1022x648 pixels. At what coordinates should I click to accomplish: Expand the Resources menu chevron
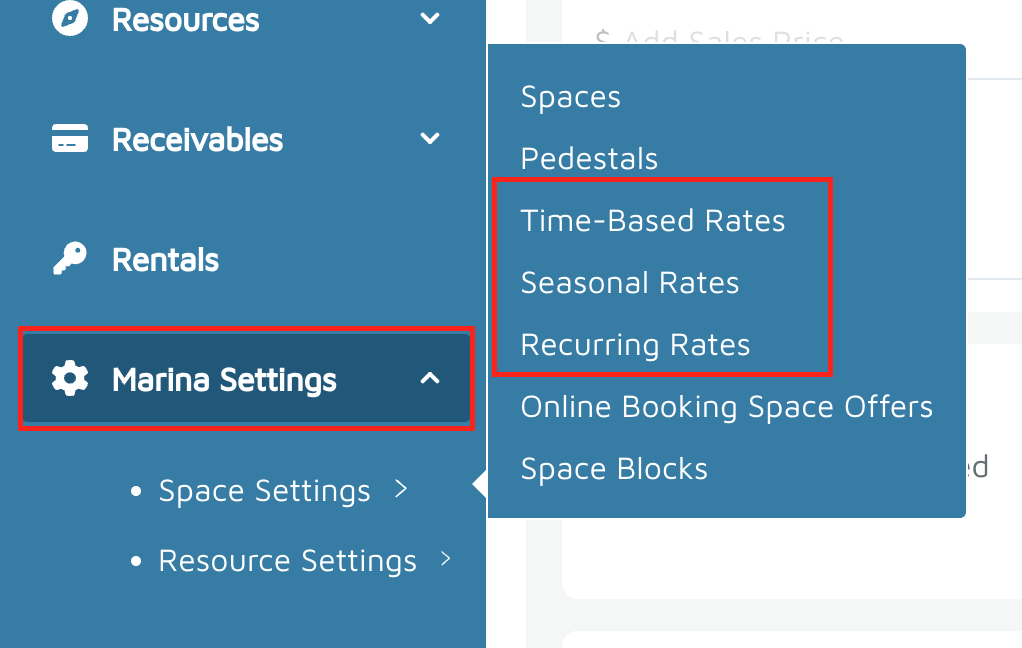(x=430, y=18)
